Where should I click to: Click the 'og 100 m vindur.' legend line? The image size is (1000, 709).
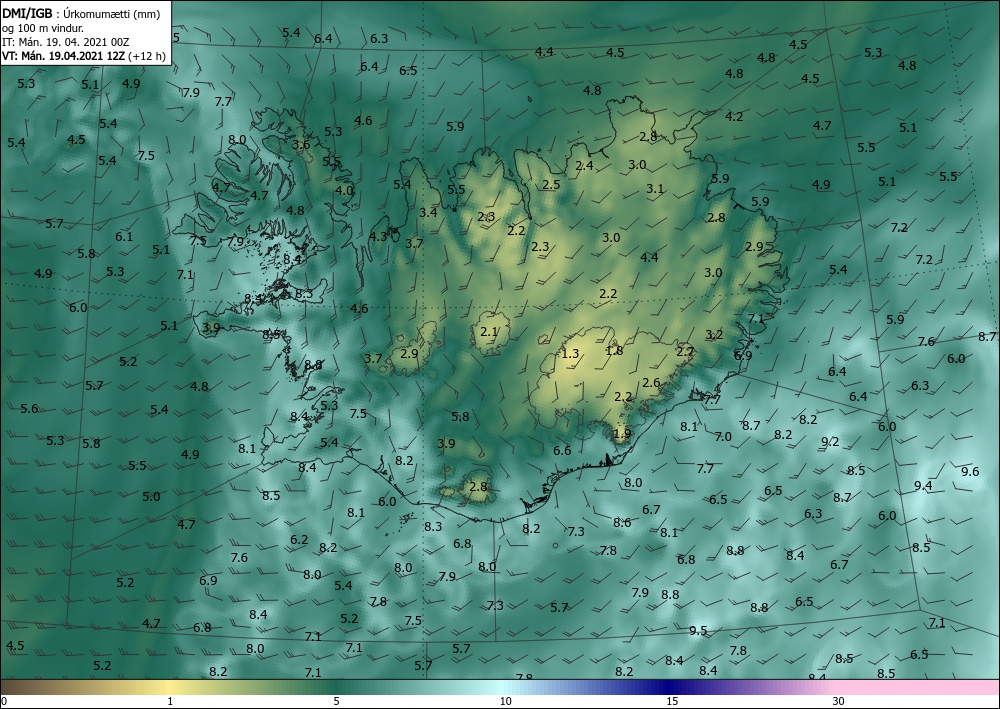pyautogui.click(x=43, y=28)
